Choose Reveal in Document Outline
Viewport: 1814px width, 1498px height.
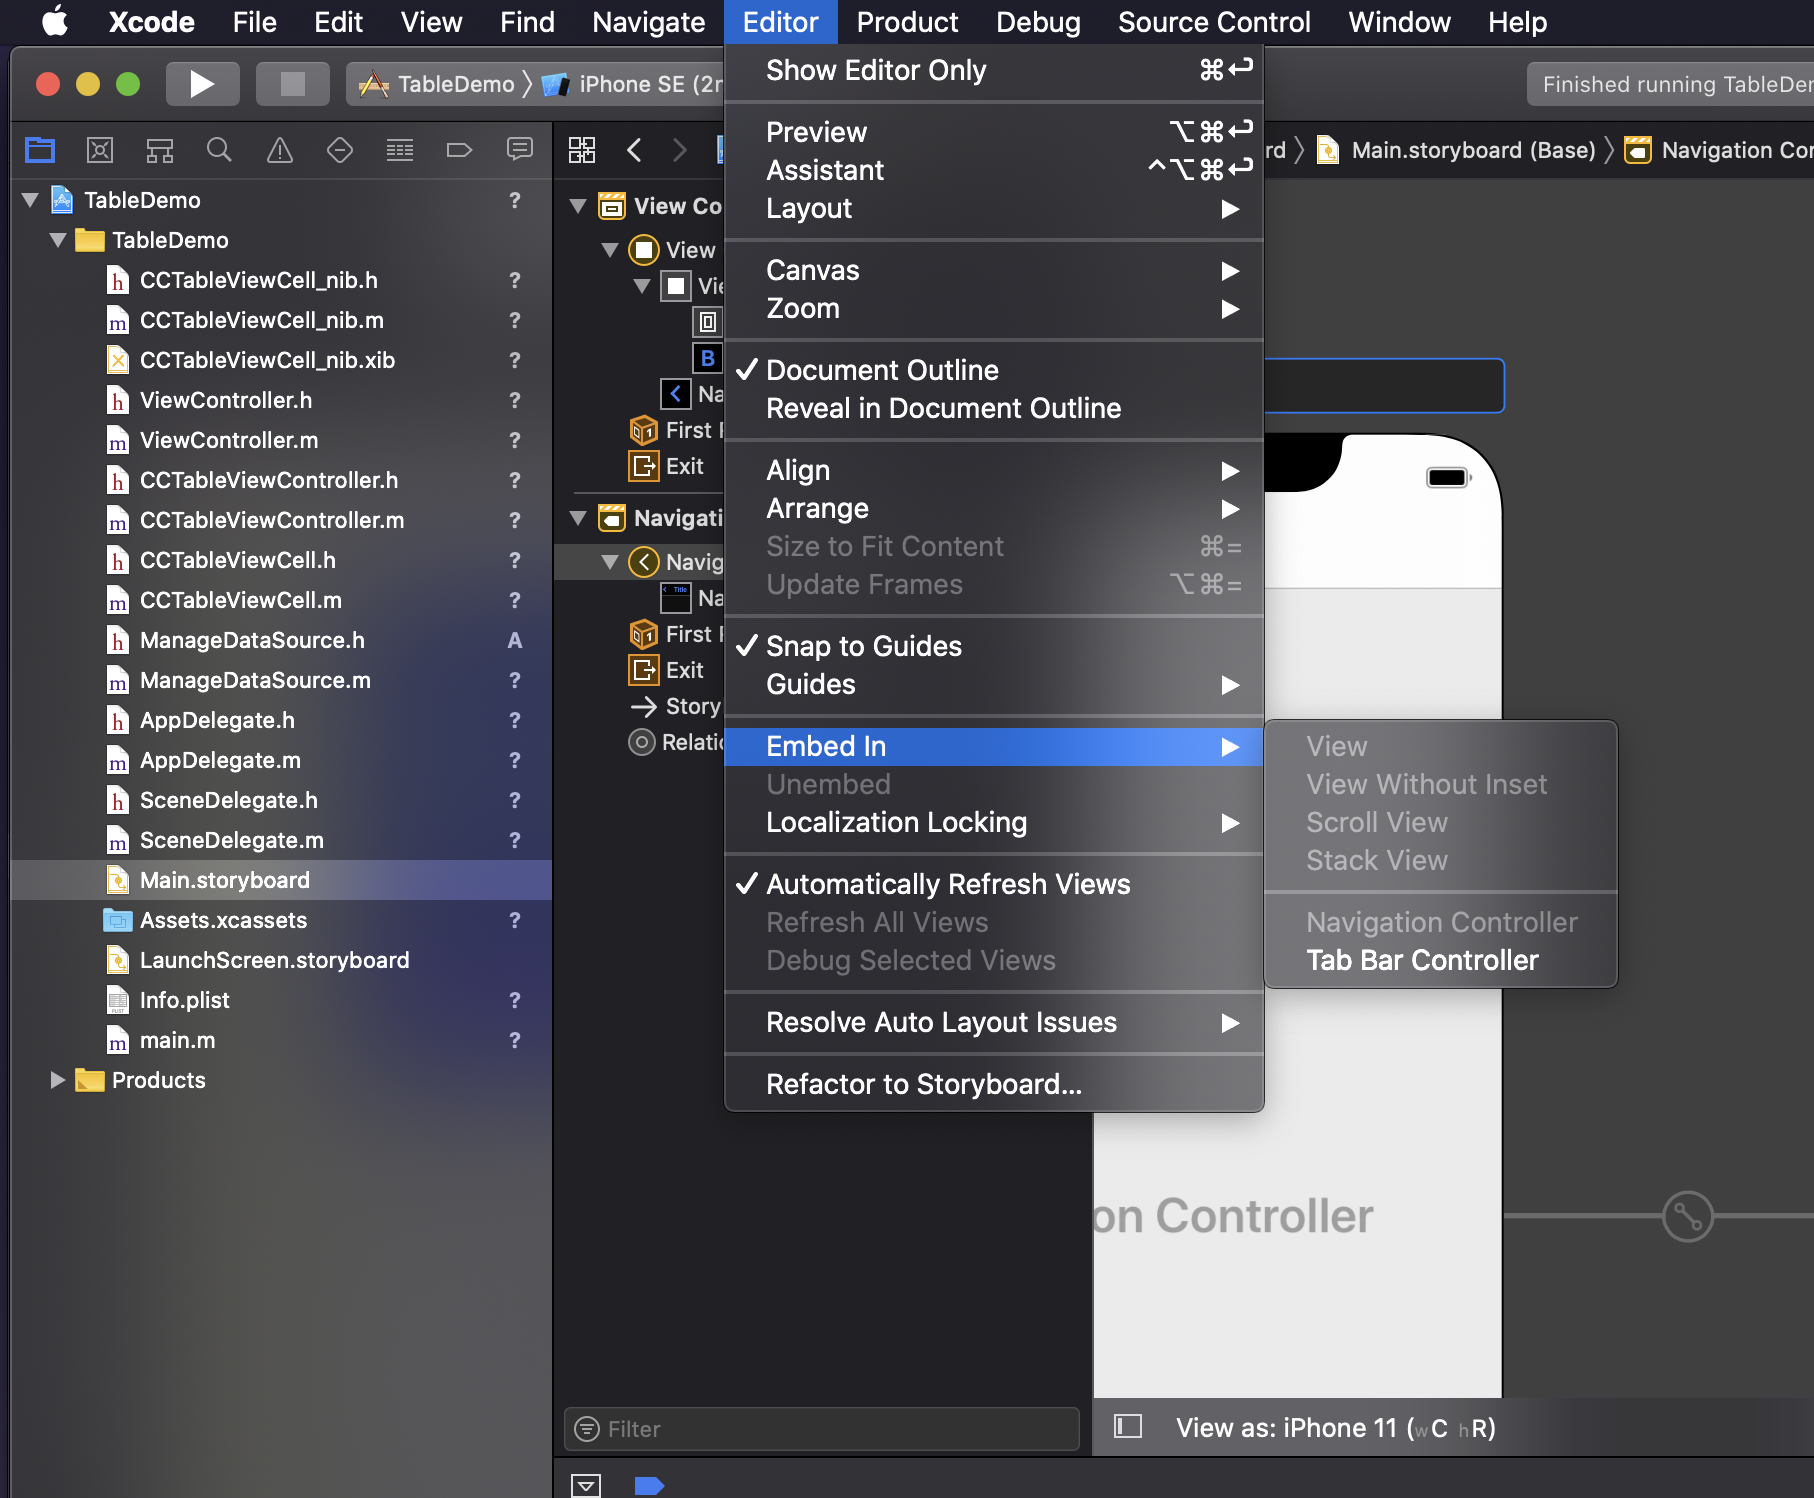(x=993, y=408)
